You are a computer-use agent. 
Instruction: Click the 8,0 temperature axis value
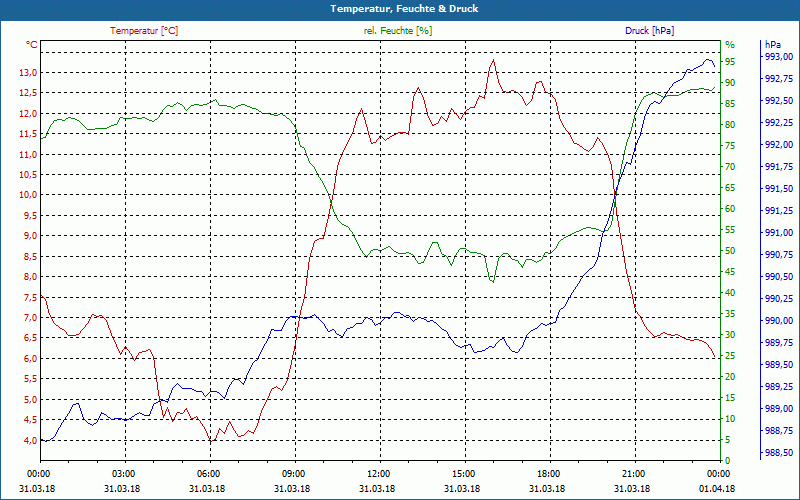30,277
